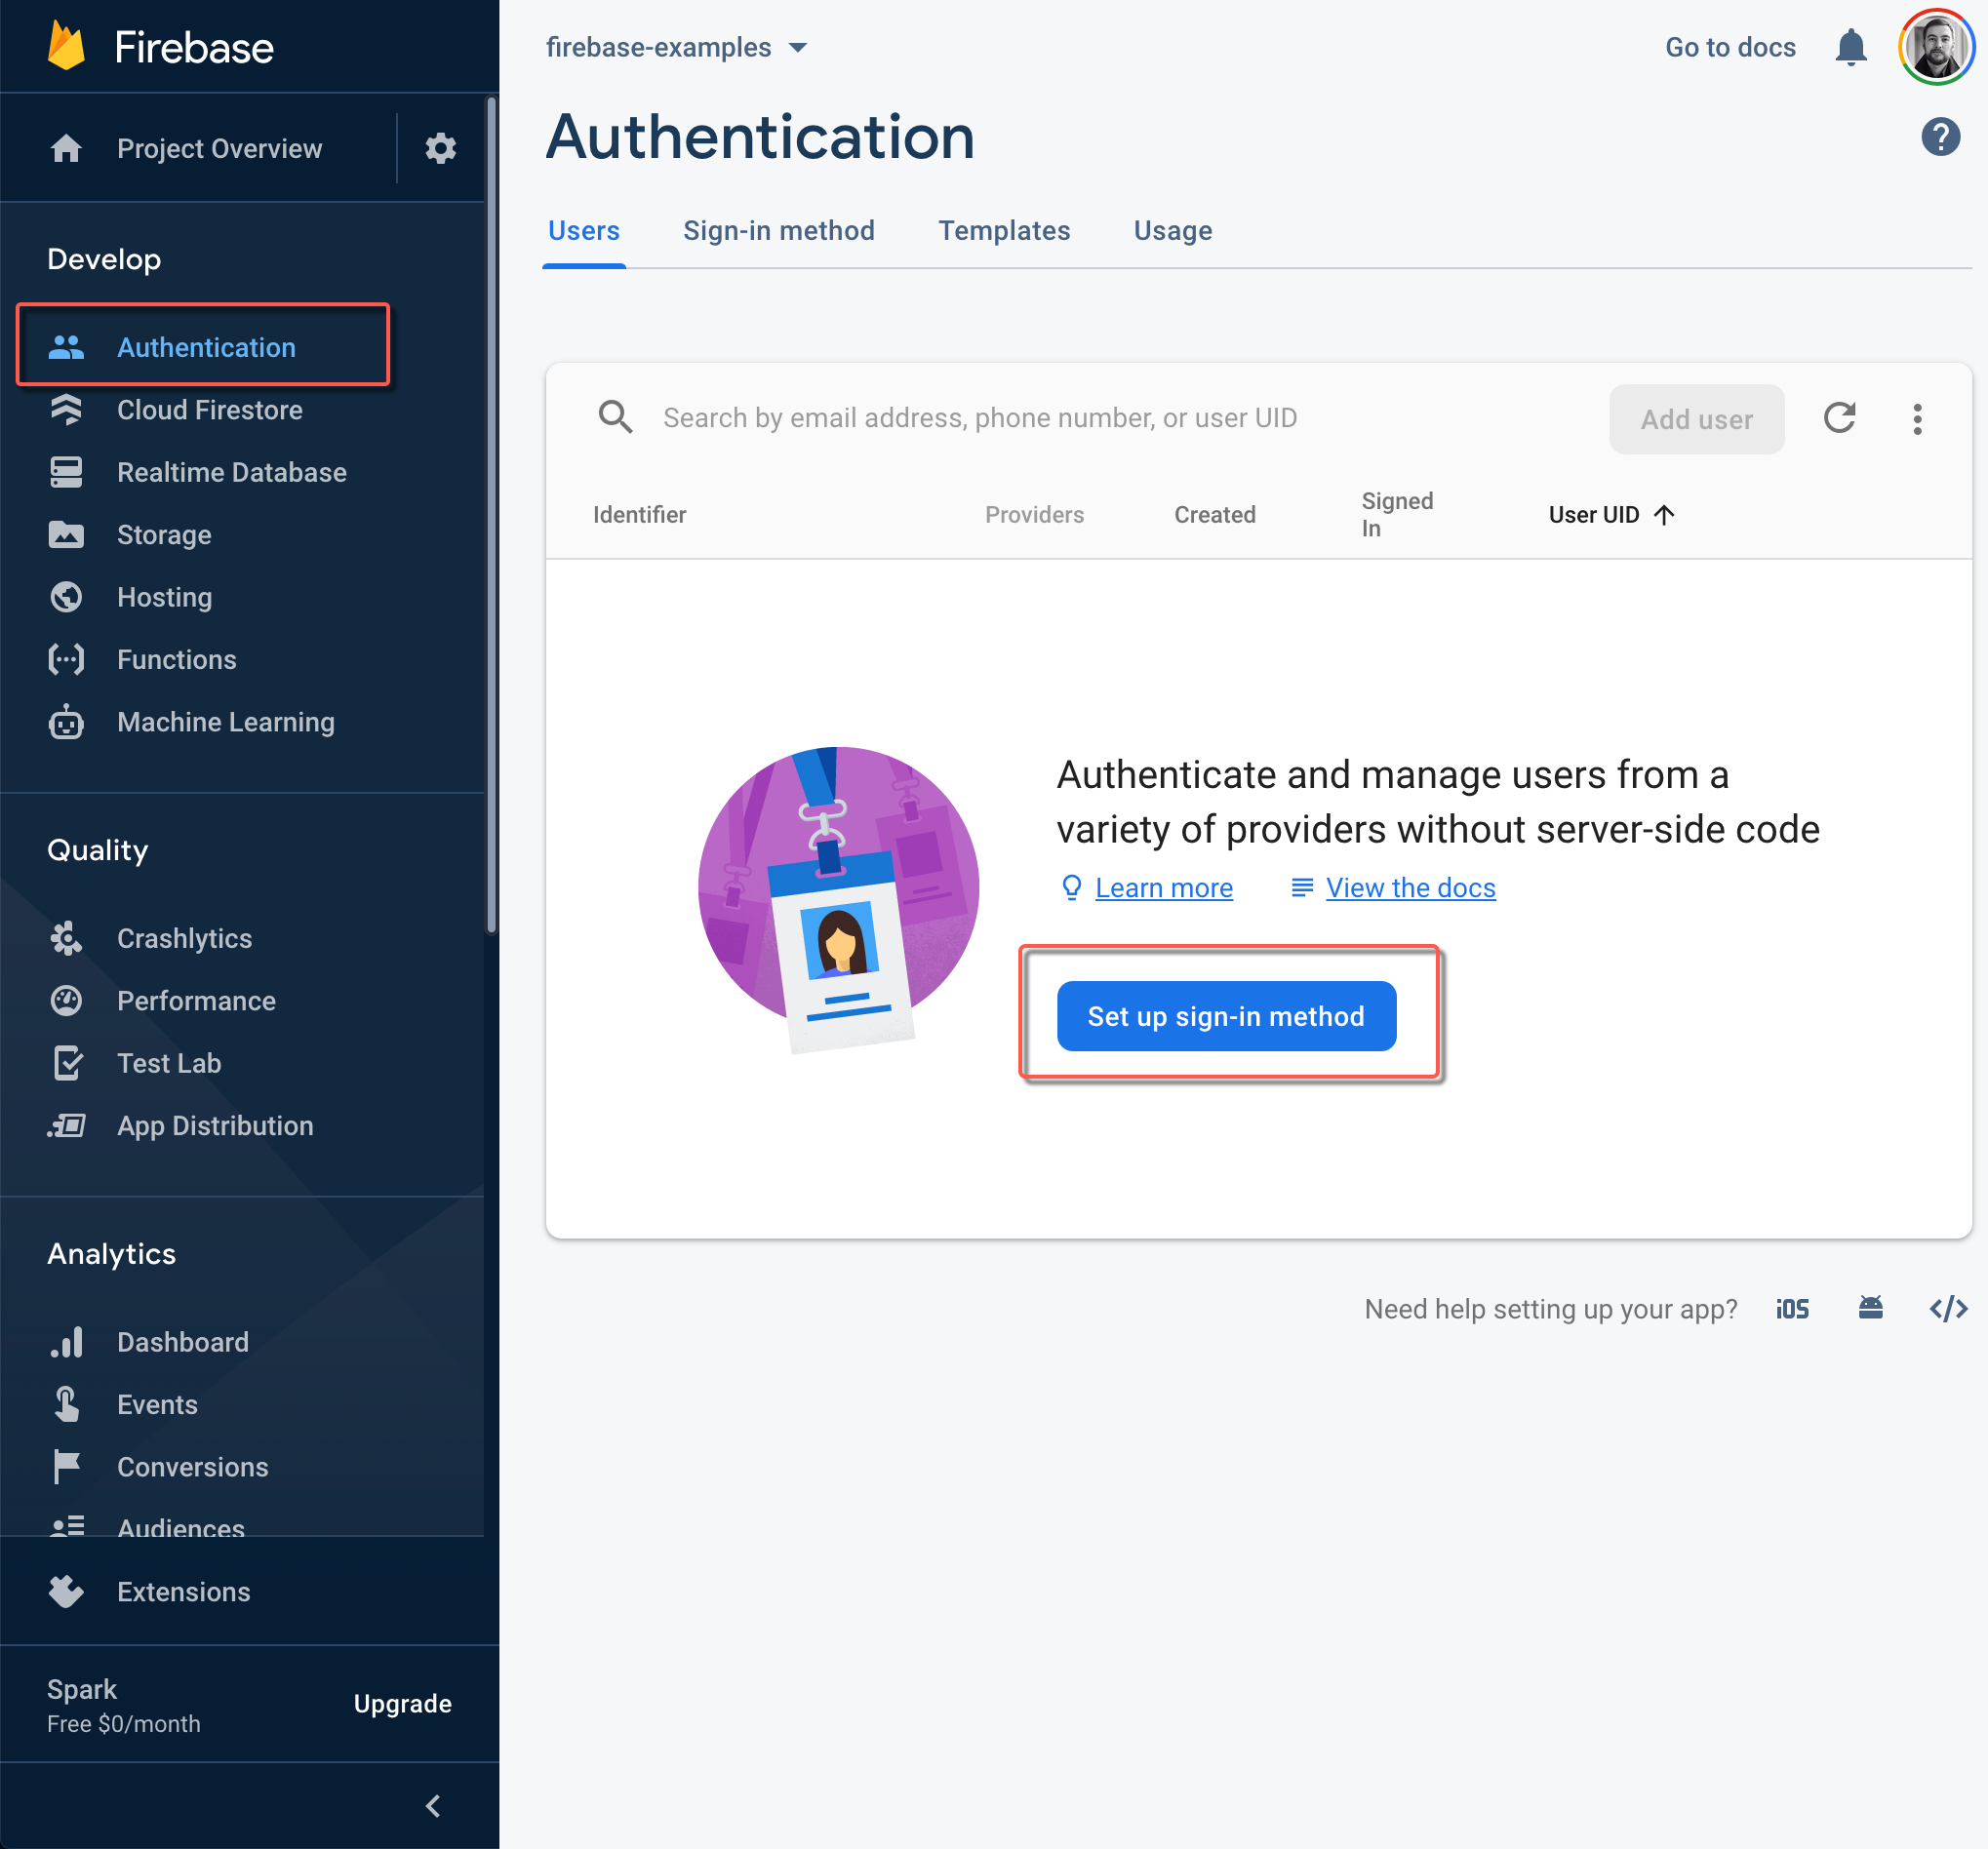Open Authentication in the sidebar

[x=204, y=346]
